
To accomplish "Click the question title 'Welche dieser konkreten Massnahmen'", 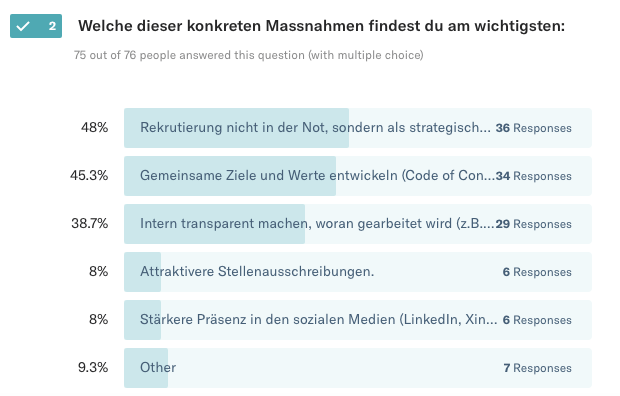I will 321,26.
